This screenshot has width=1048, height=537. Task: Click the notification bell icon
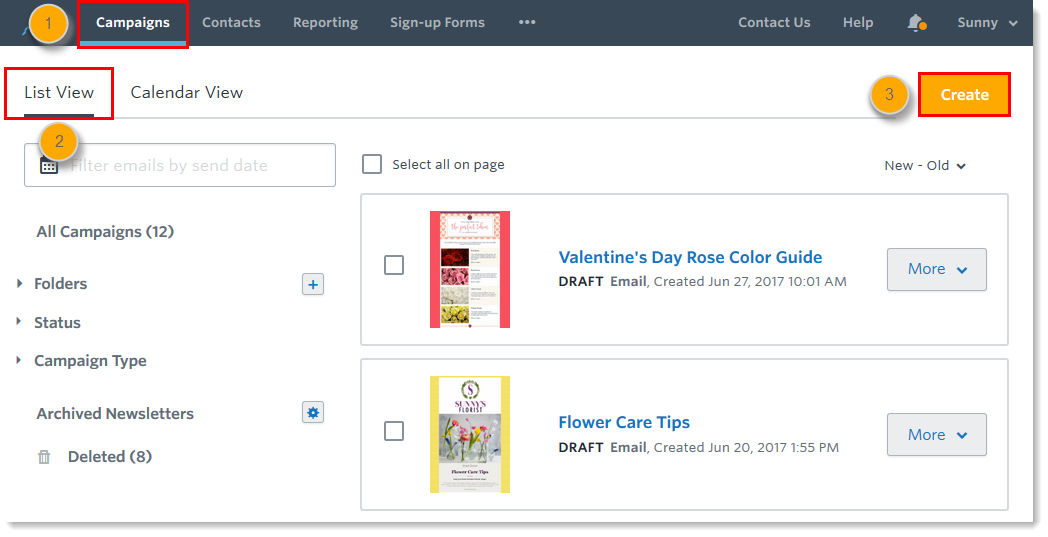click(915, 23)
